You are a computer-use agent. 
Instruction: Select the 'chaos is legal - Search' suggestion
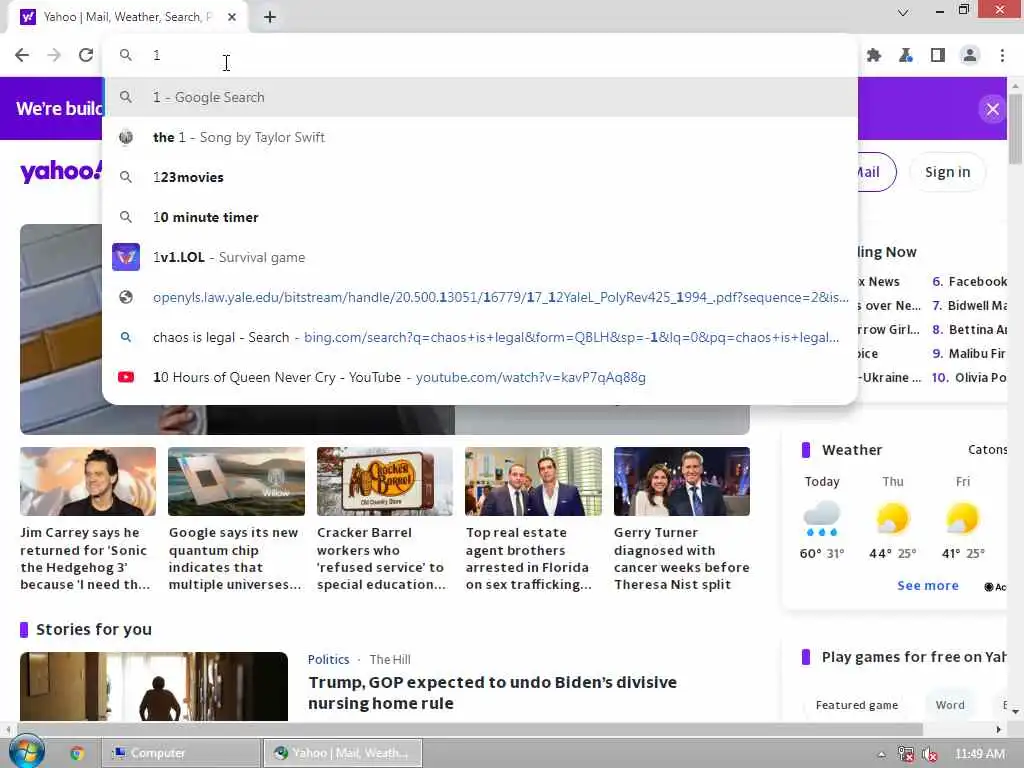click(480, 337)
